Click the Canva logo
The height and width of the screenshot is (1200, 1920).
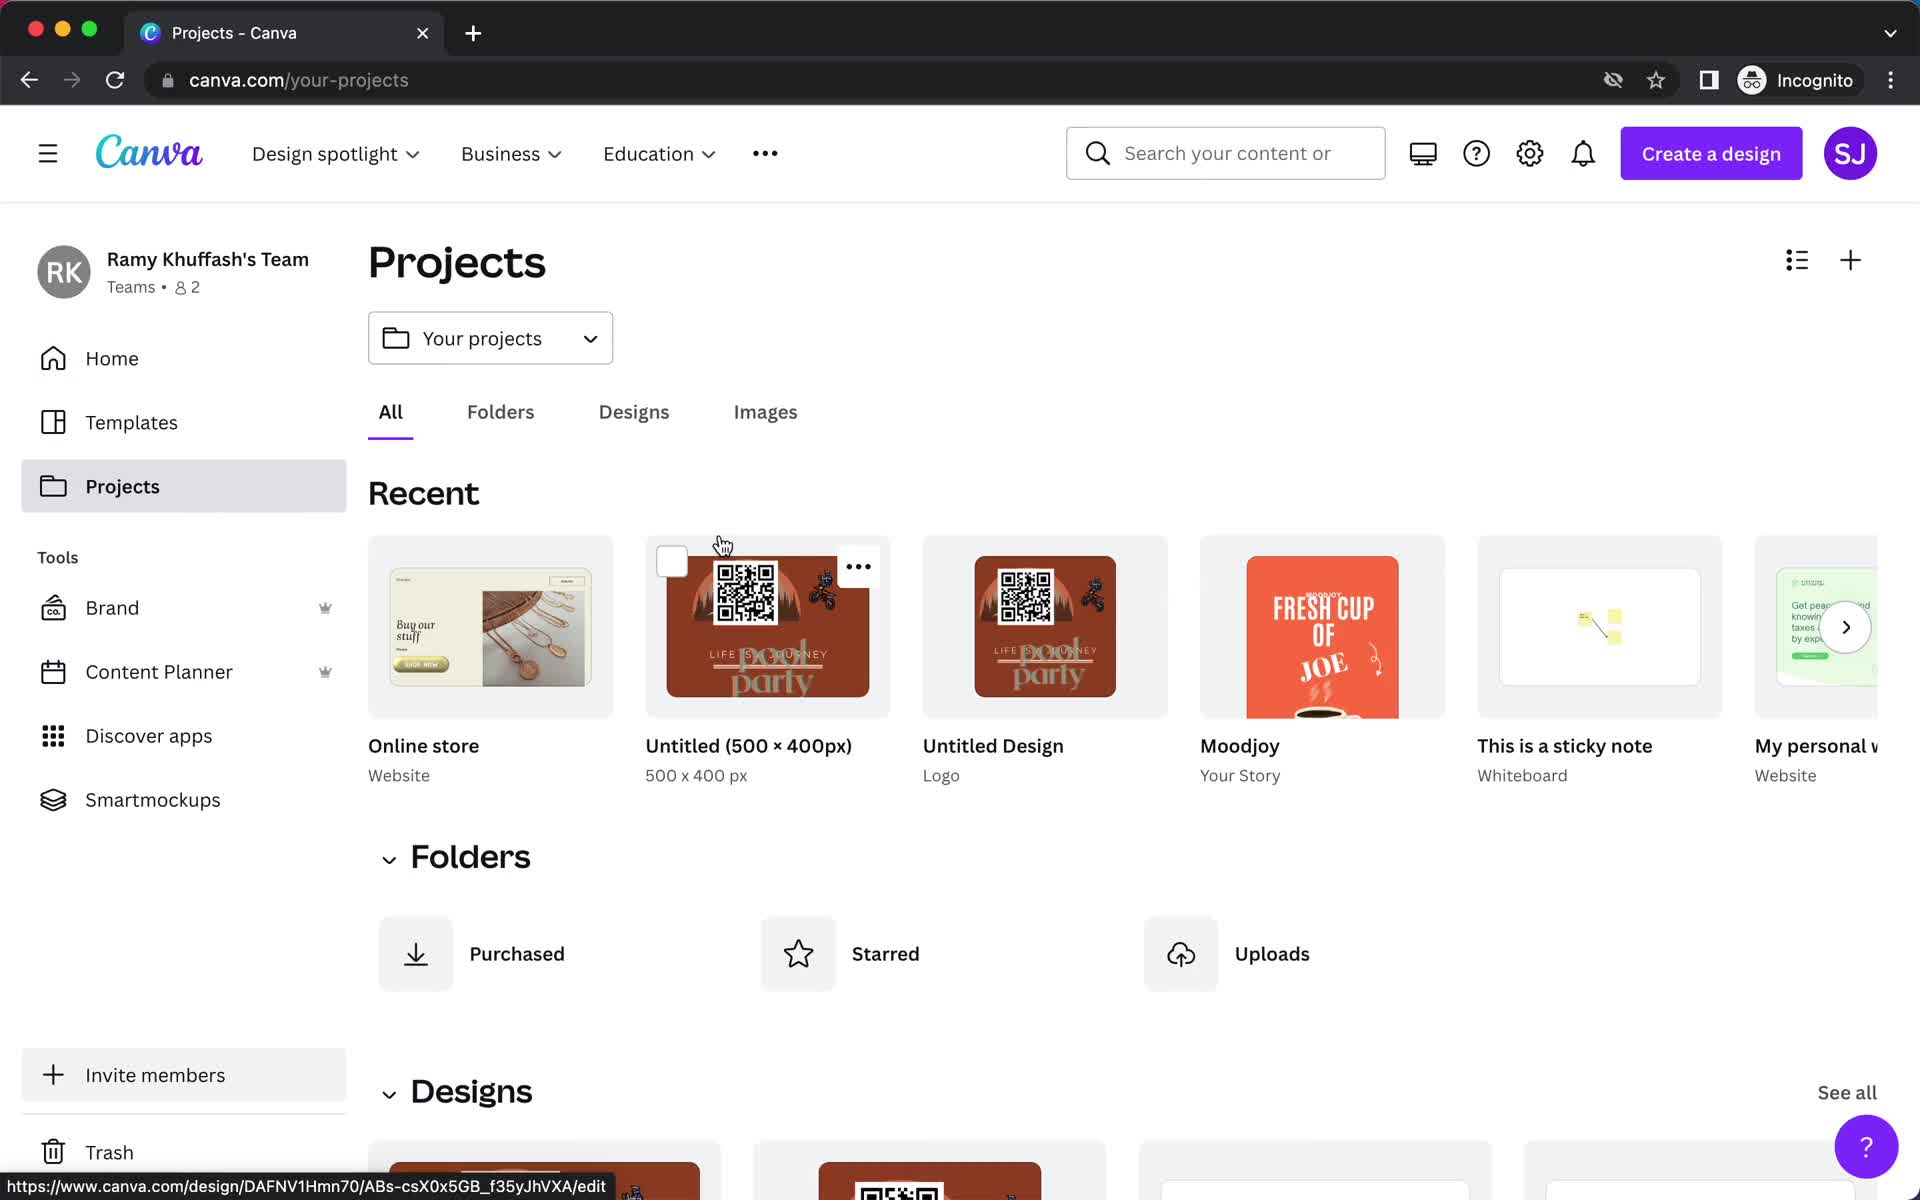coord(149,153)
